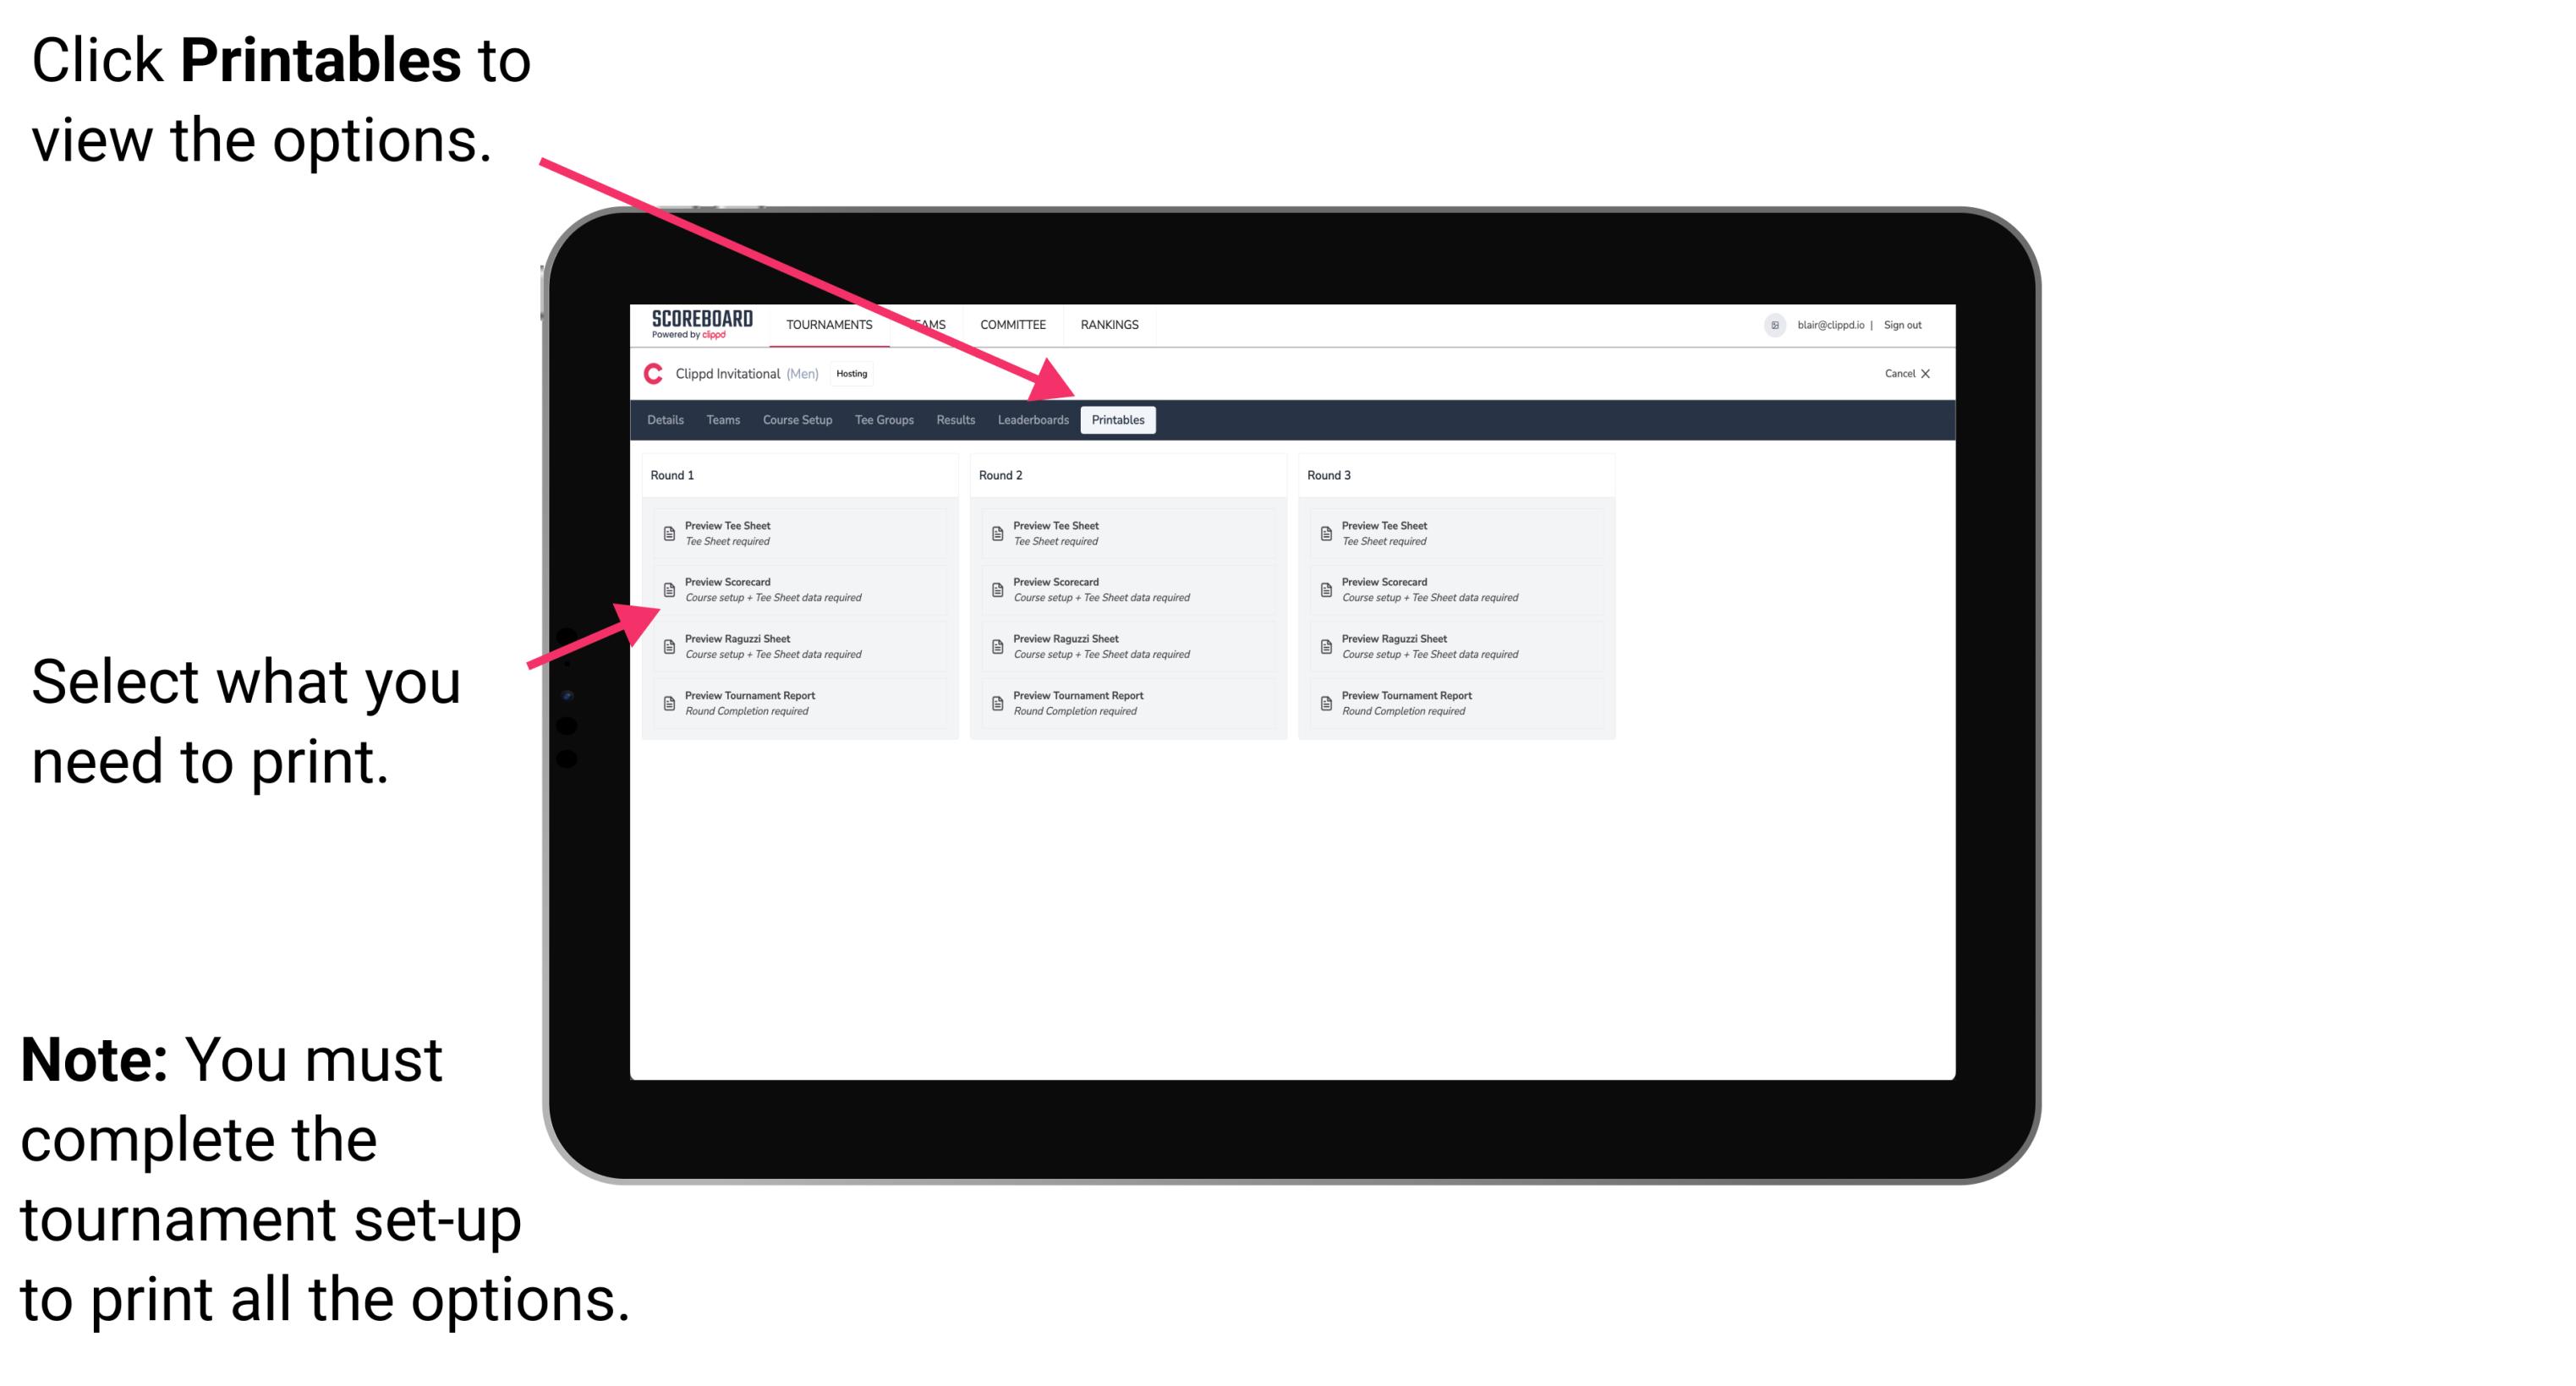Image resolution: width=2576 pixels, height=1386 pixels.
Task: Click the Leaderboards tab
Action: pos(1029,420)
